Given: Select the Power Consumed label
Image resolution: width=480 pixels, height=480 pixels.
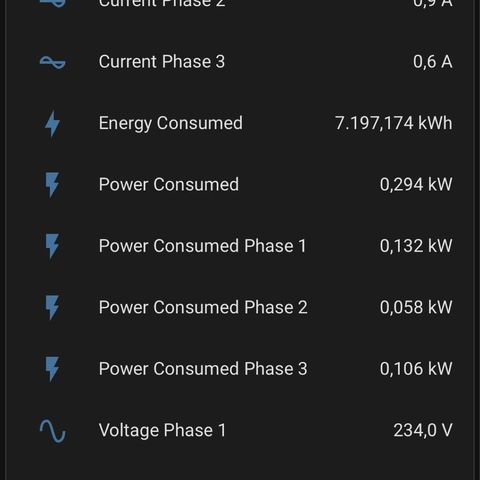Looking at the screenshot, I should (169, 184).
